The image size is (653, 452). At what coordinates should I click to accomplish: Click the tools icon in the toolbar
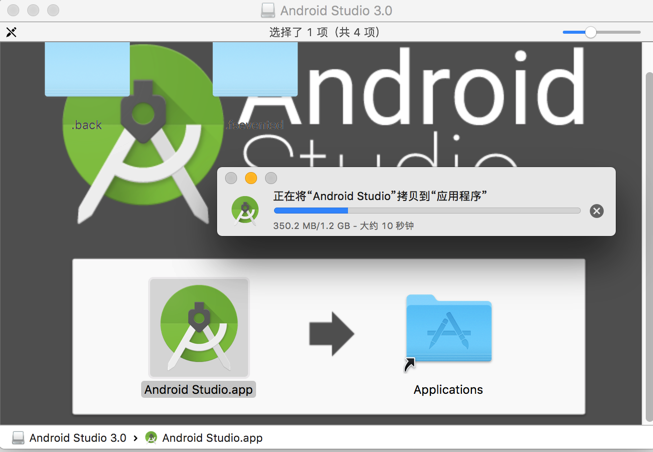click(11, 32)
